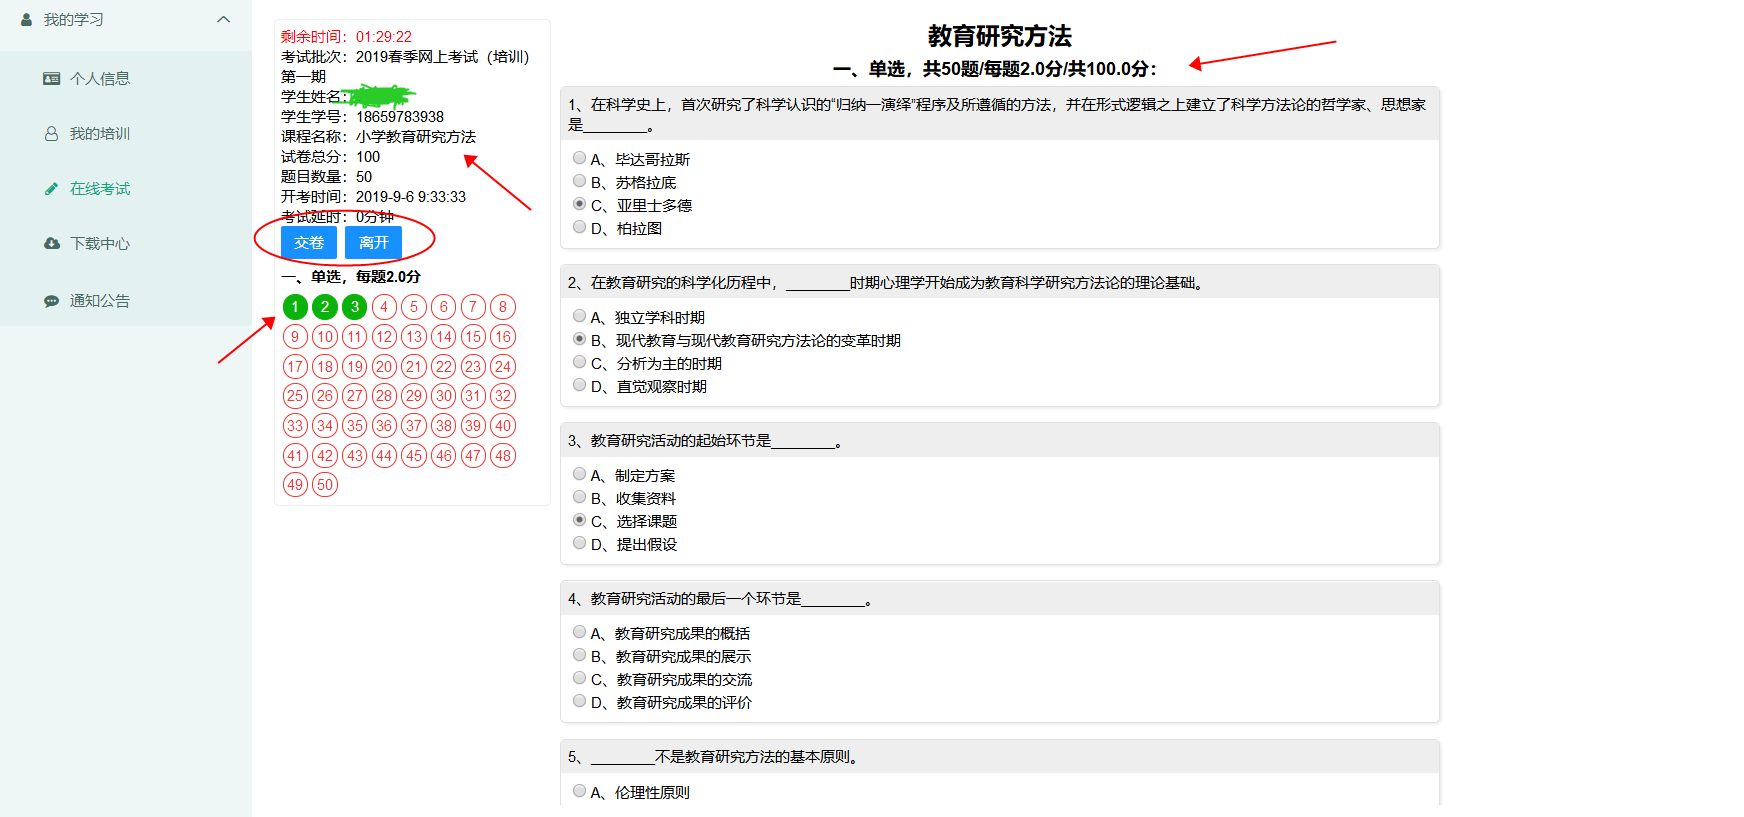Click student number 18659783938

[x=400, y=117]
